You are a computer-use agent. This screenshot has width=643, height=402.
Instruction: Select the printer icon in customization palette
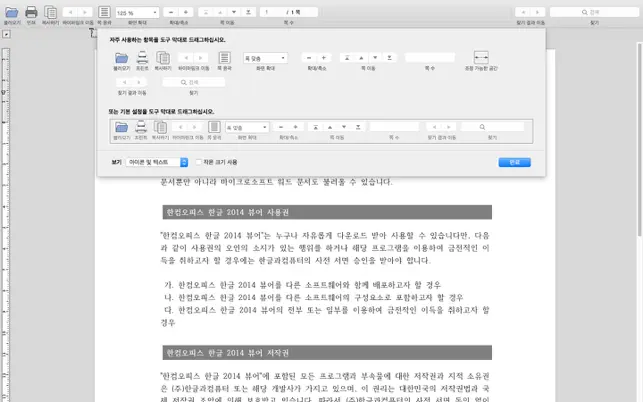142,59
